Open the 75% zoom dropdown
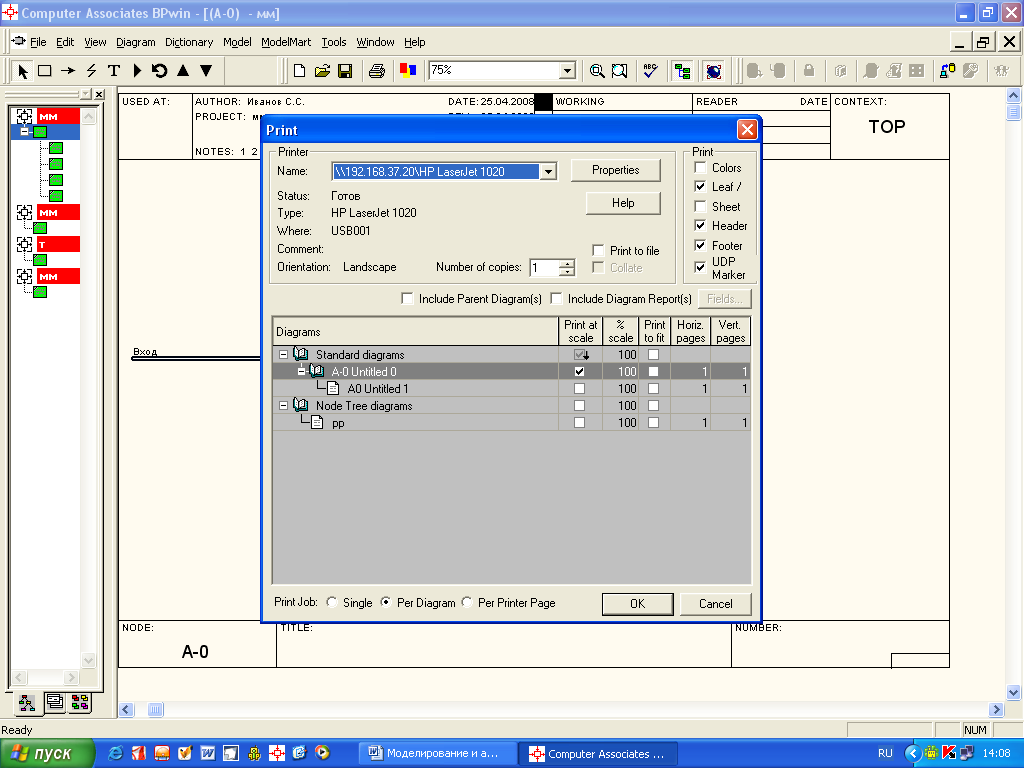The height and width of the screenshot is (768, 1024). pos(567,71)
